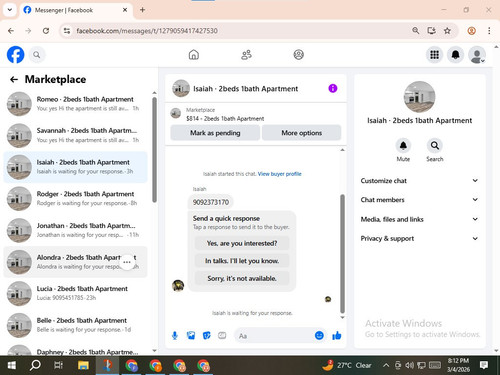Send a thumbs-up like

[x=337, y=335]
